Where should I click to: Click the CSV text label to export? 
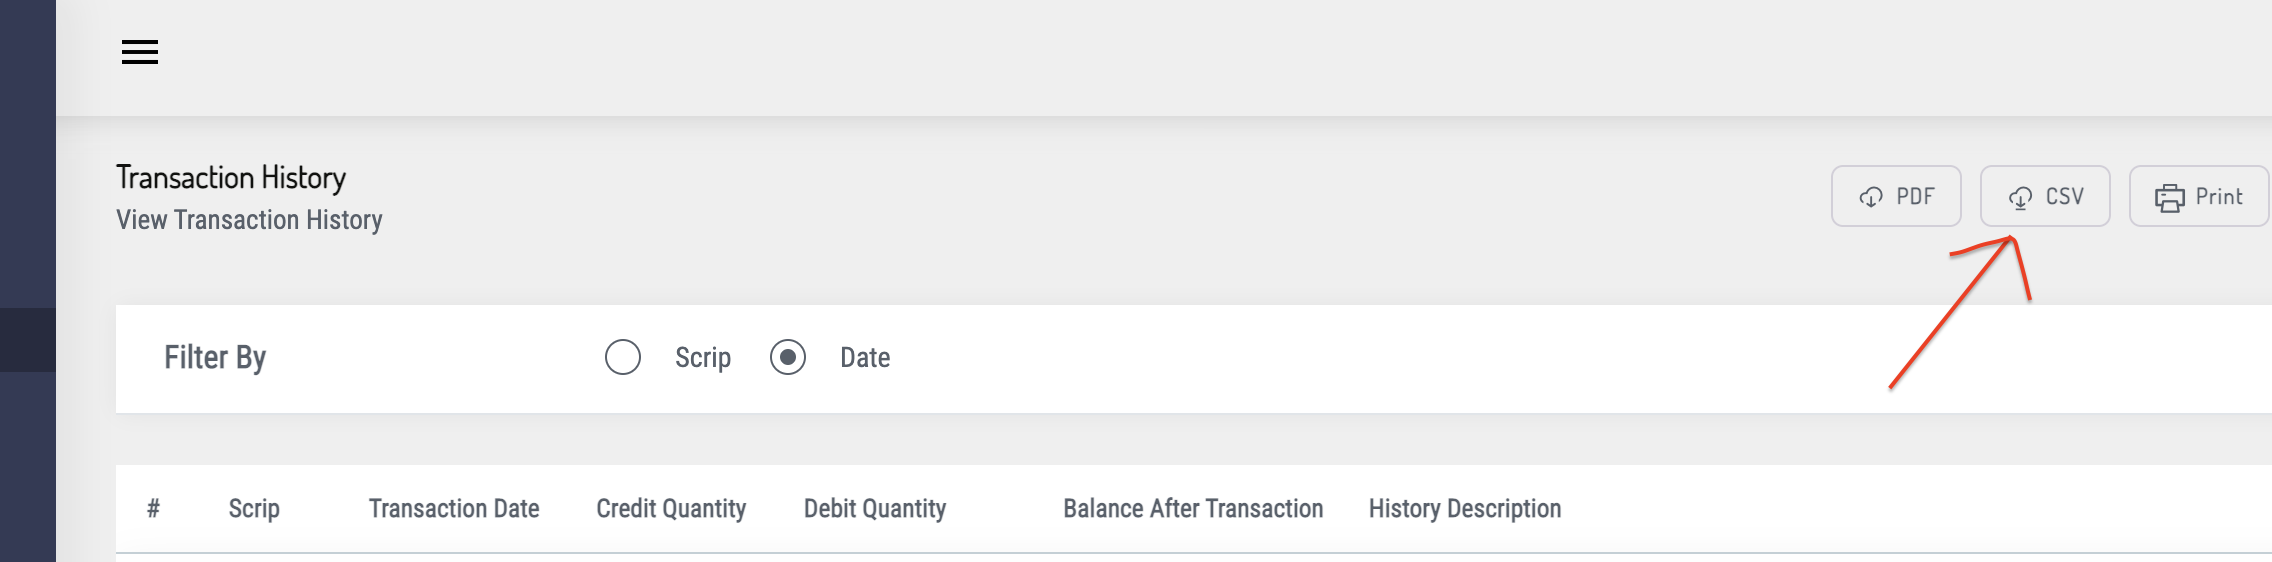pos(2064,197)
